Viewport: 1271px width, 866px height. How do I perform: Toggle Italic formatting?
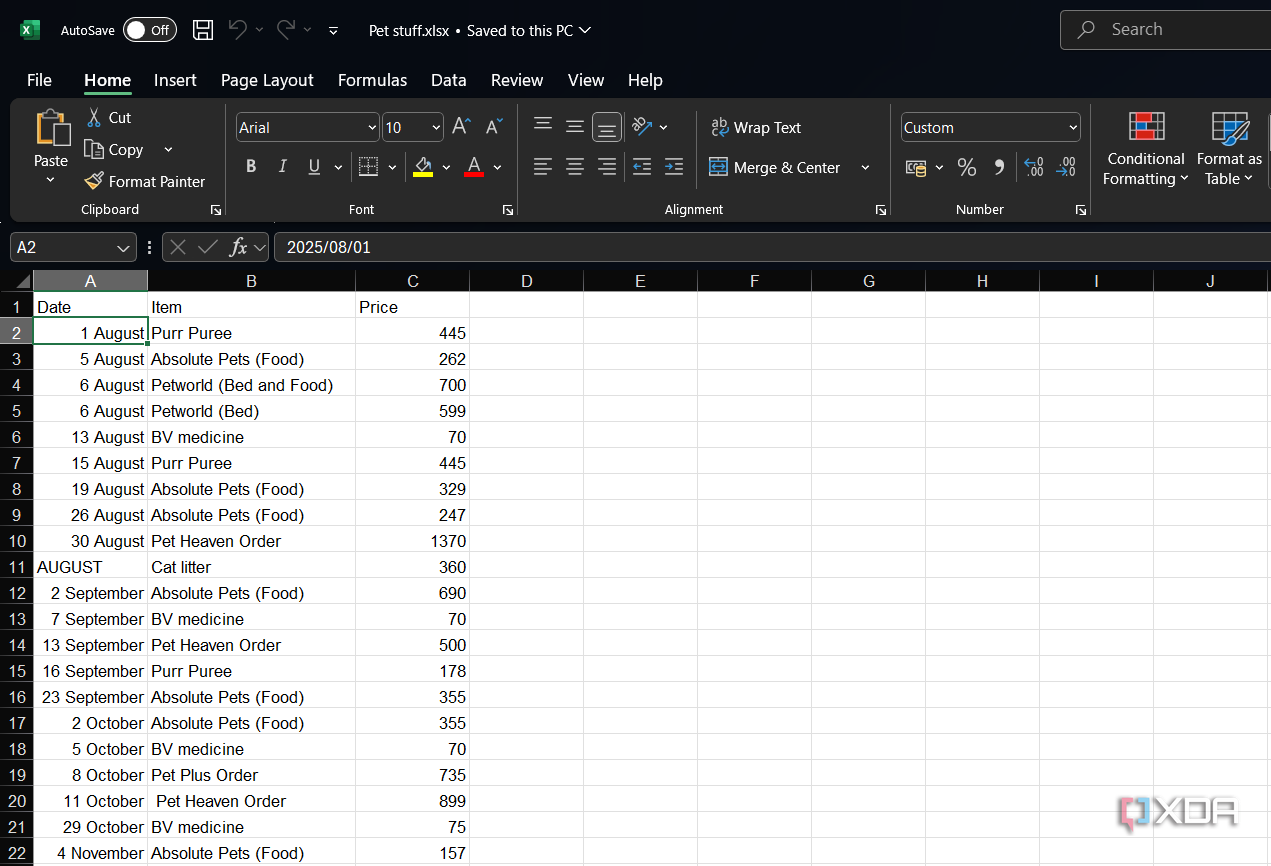tap(282, 167)
